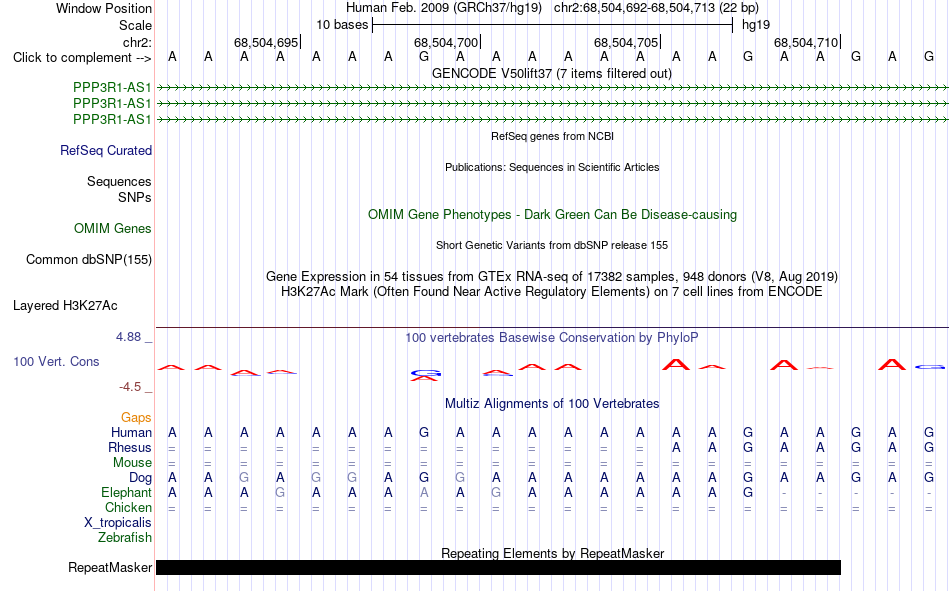Open the topmost PPP3R1-AS1 gene label
The width and height of the screenshot is (950, 591).
(x=112, y=87)
